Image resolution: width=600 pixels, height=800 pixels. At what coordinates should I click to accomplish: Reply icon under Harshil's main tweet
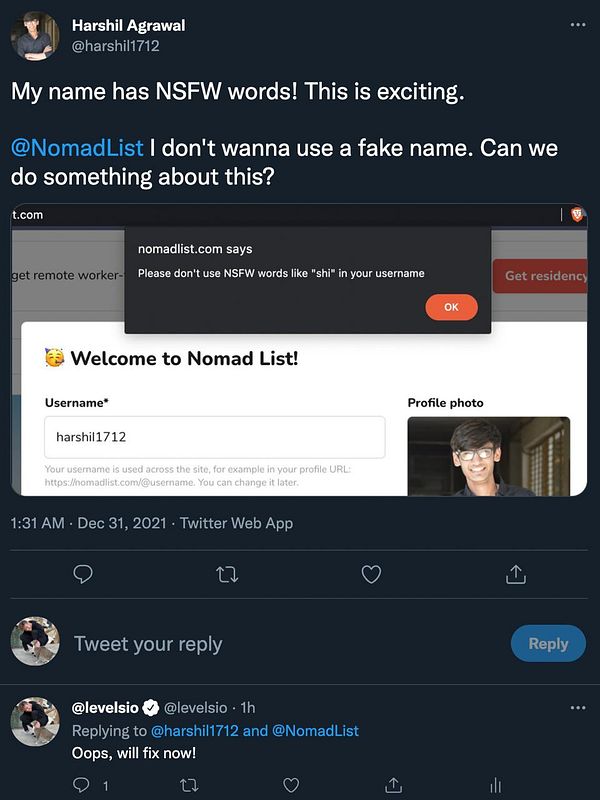pos(84,574)
